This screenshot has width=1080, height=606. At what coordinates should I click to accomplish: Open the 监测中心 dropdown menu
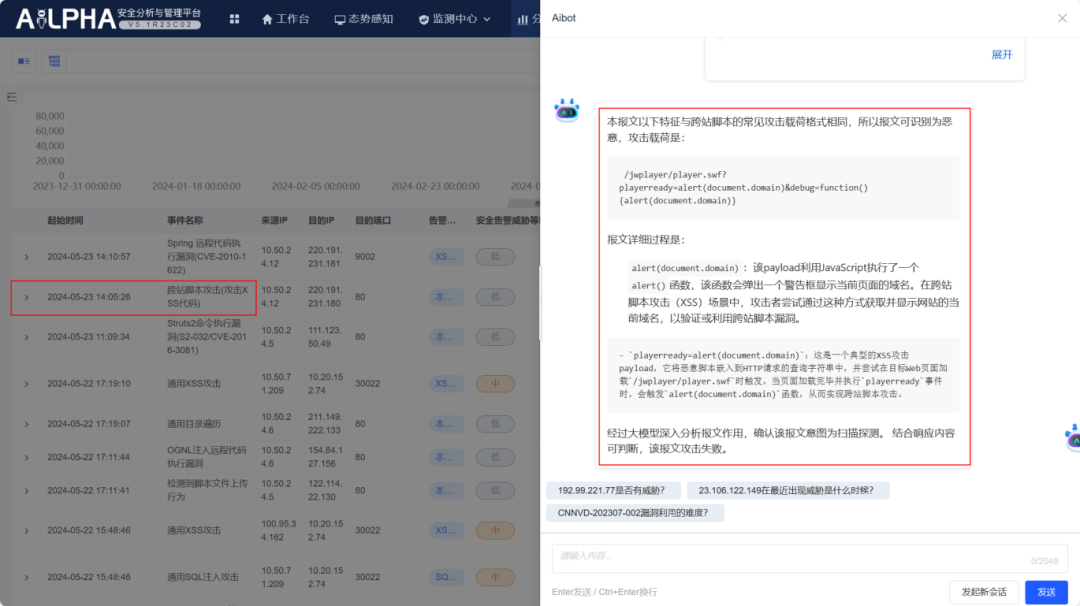point(455,19)
